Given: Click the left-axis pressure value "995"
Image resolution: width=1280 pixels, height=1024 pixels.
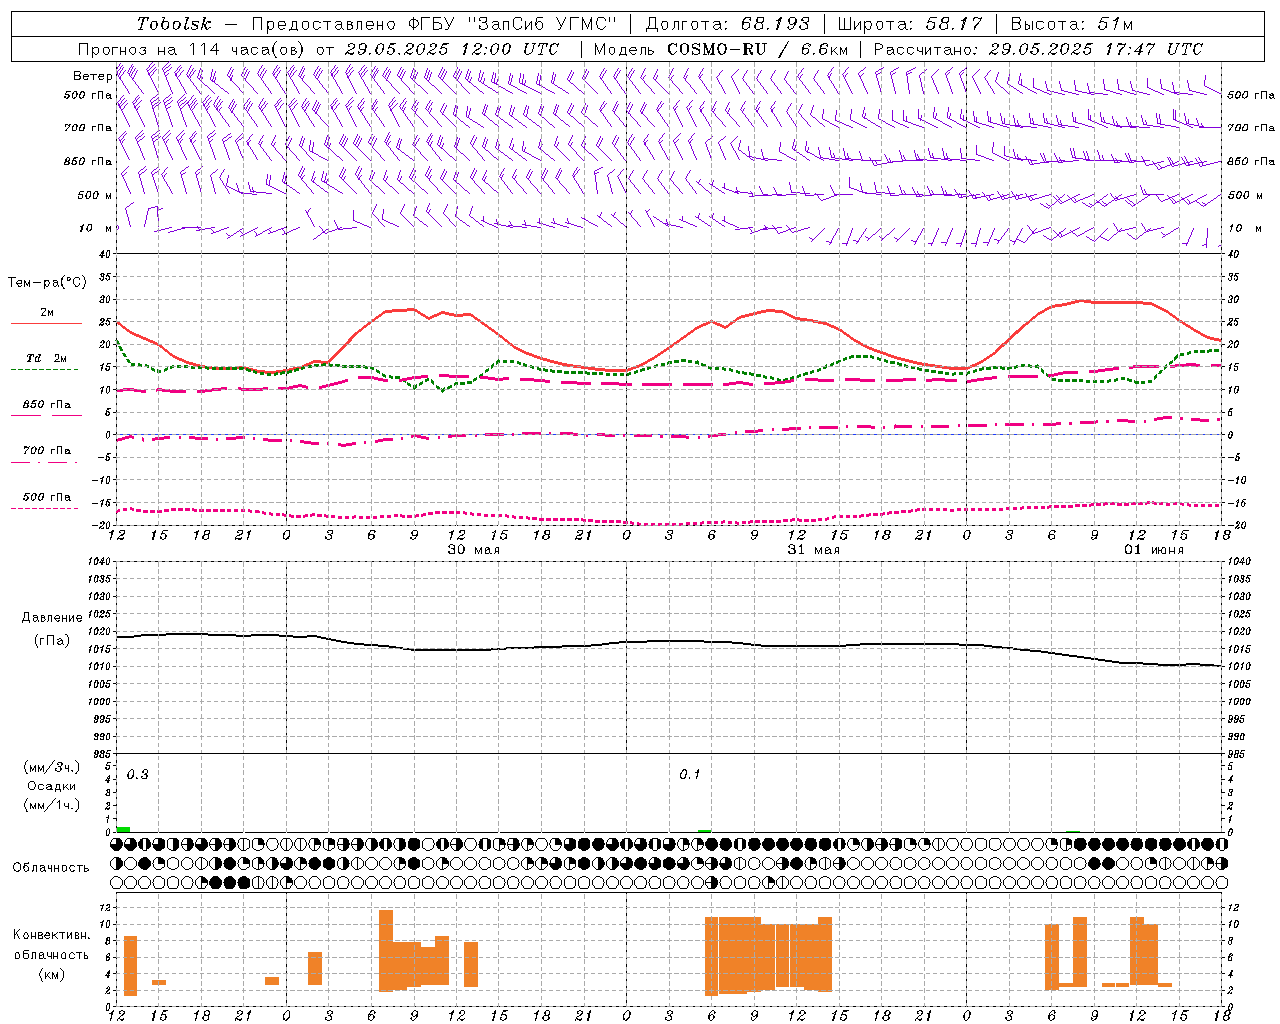Looking at the screenshot, I should click(x=102, y=719).
